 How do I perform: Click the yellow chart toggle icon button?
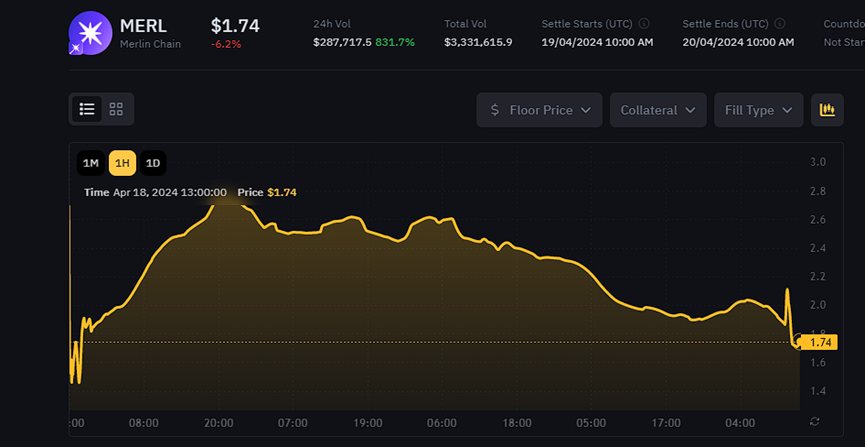(826, 110)
